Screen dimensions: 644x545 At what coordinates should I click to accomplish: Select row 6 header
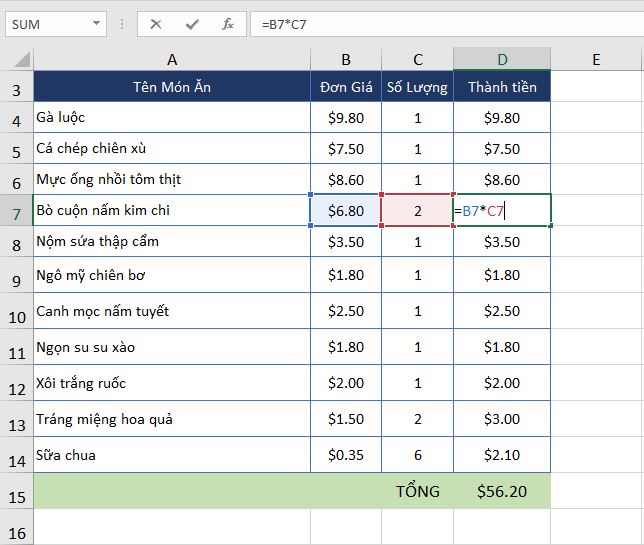[16, 179]
